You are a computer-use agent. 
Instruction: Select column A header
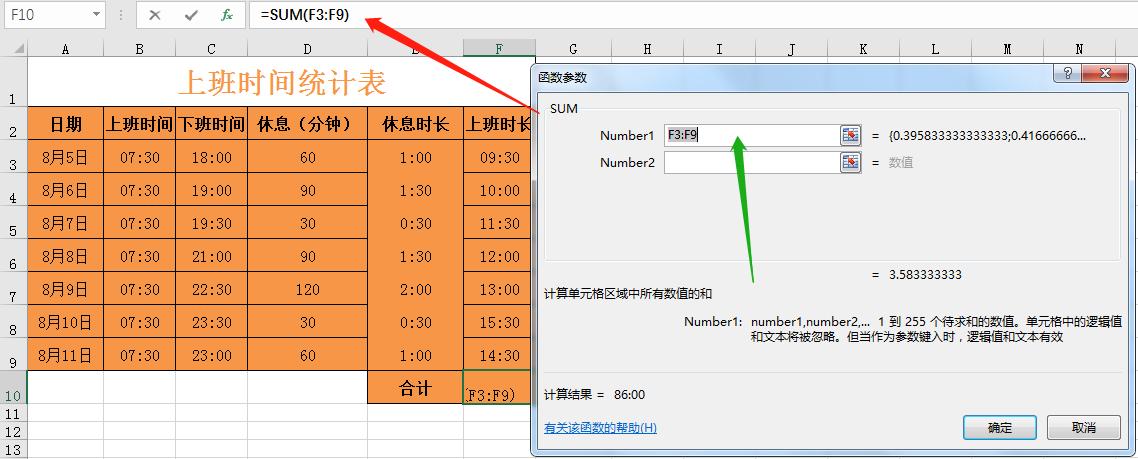click(x=65, y=49)
